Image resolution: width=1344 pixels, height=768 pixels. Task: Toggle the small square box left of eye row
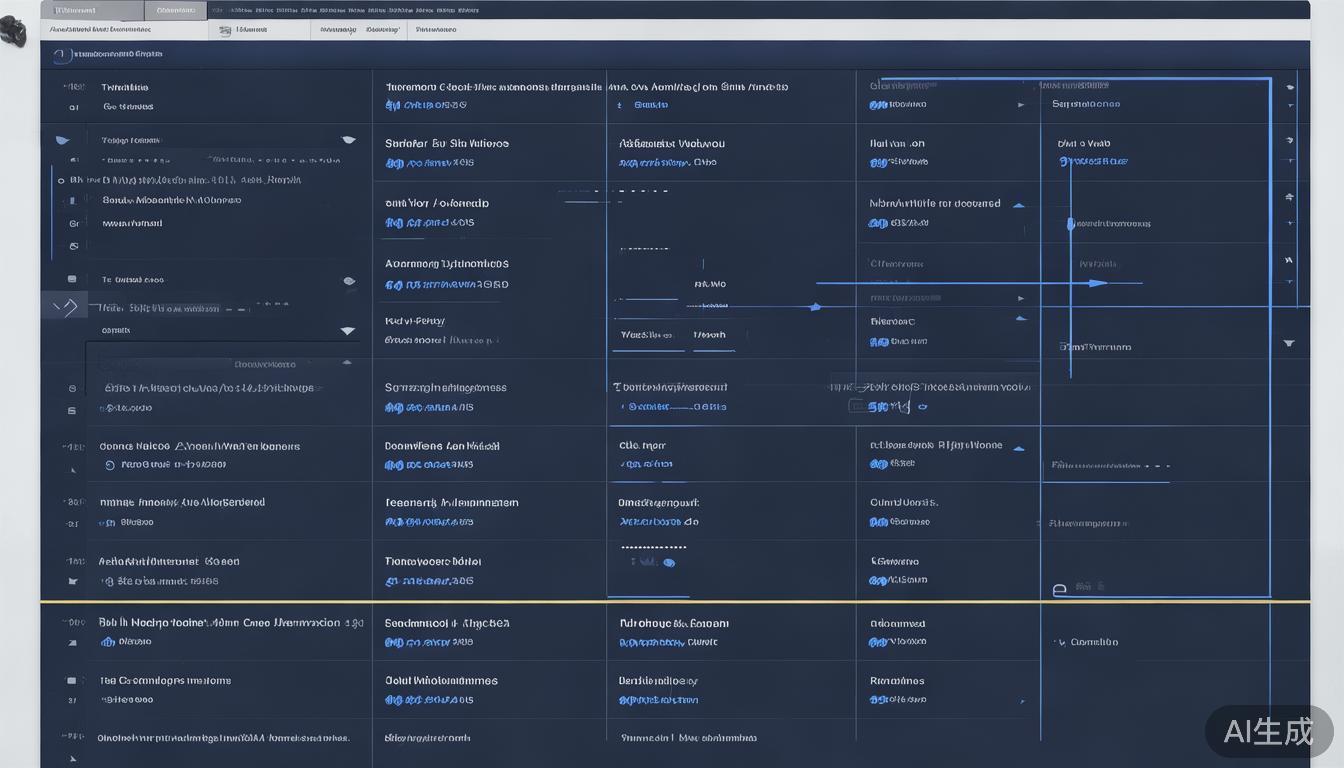[71, 280]
